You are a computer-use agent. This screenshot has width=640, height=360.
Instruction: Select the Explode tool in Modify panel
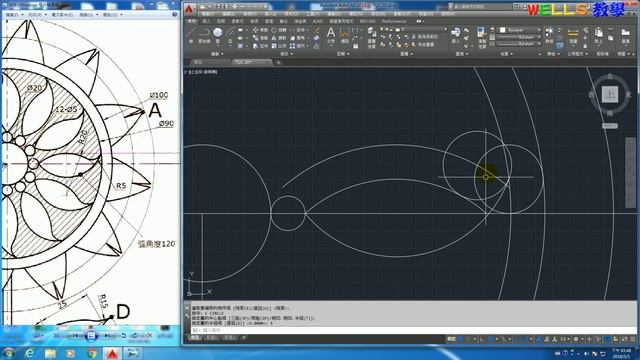pyautogui.click(x=316, y=38)
